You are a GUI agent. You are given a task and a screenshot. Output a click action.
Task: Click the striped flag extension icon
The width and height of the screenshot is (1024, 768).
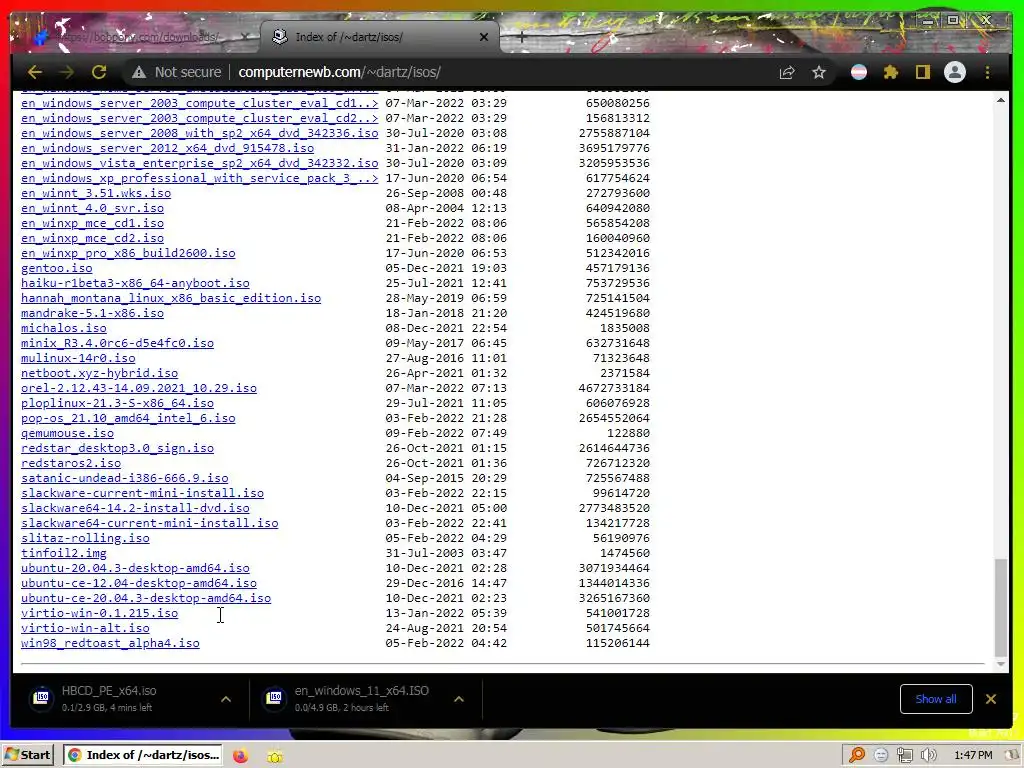tap(859, 72)
